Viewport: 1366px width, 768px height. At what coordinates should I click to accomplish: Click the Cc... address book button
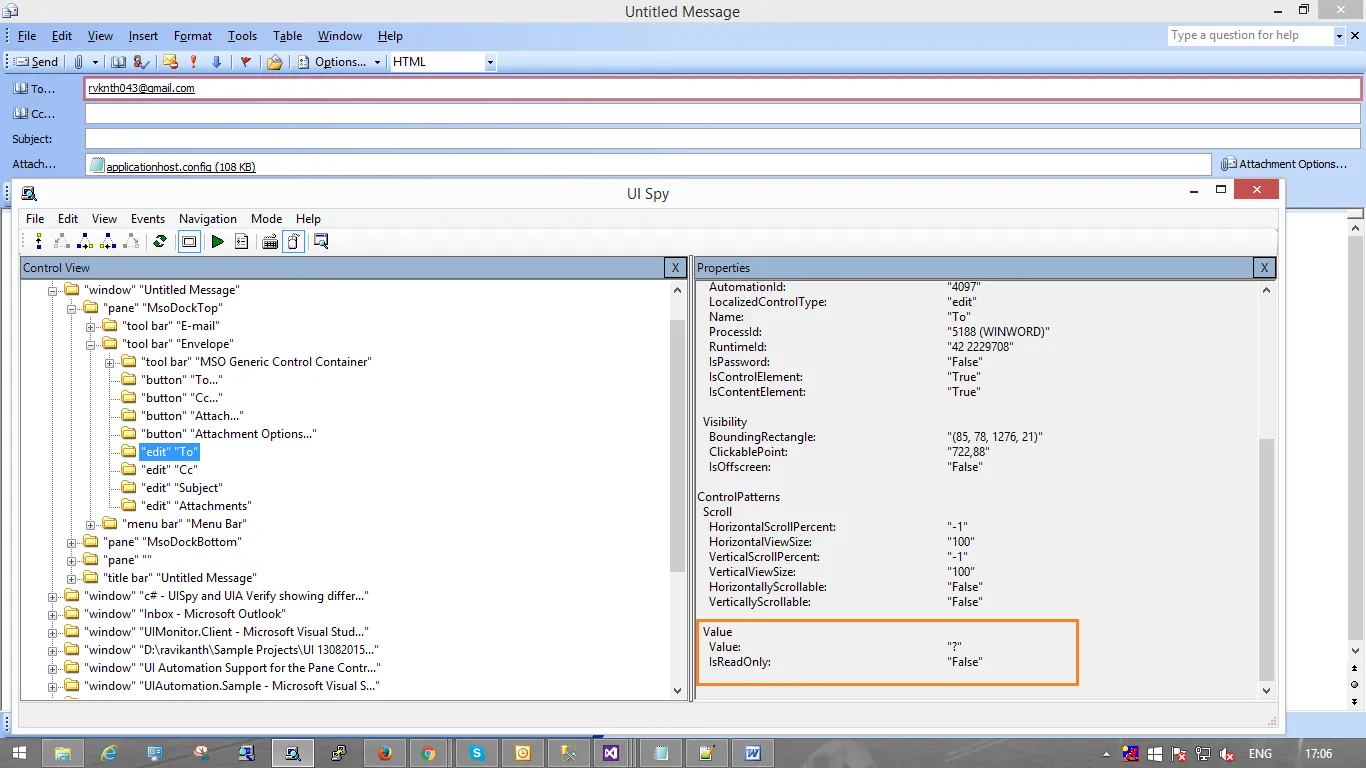(x=34, y=114)
